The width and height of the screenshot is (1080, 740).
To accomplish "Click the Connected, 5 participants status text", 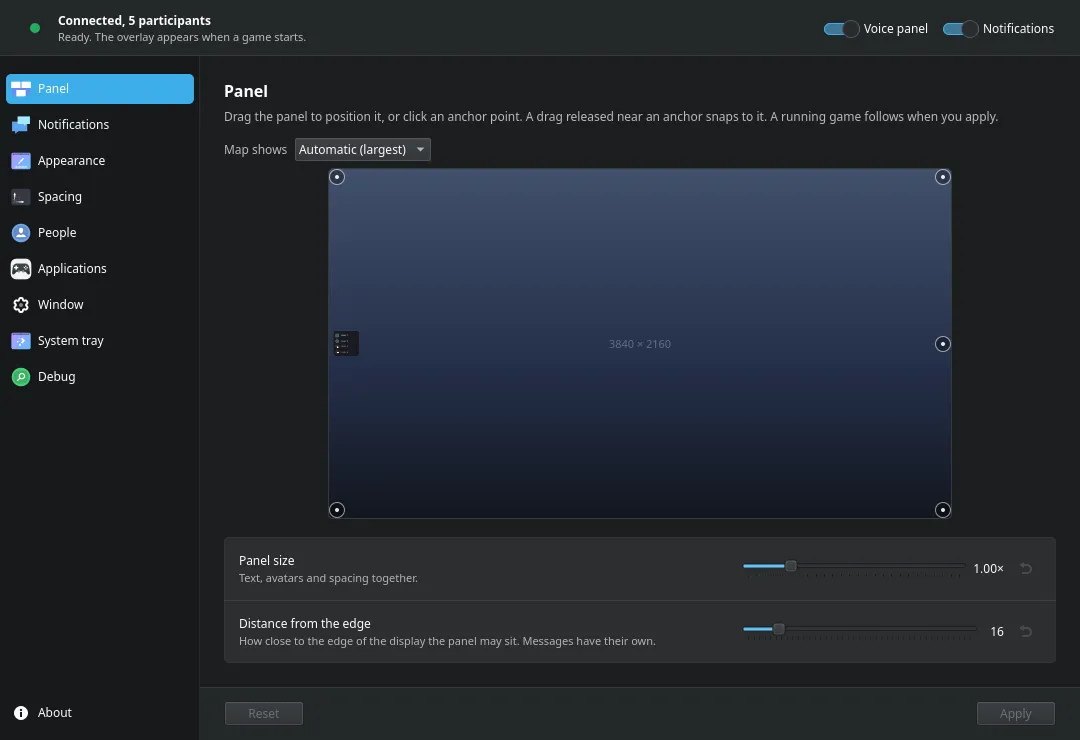I will point(134,21).
